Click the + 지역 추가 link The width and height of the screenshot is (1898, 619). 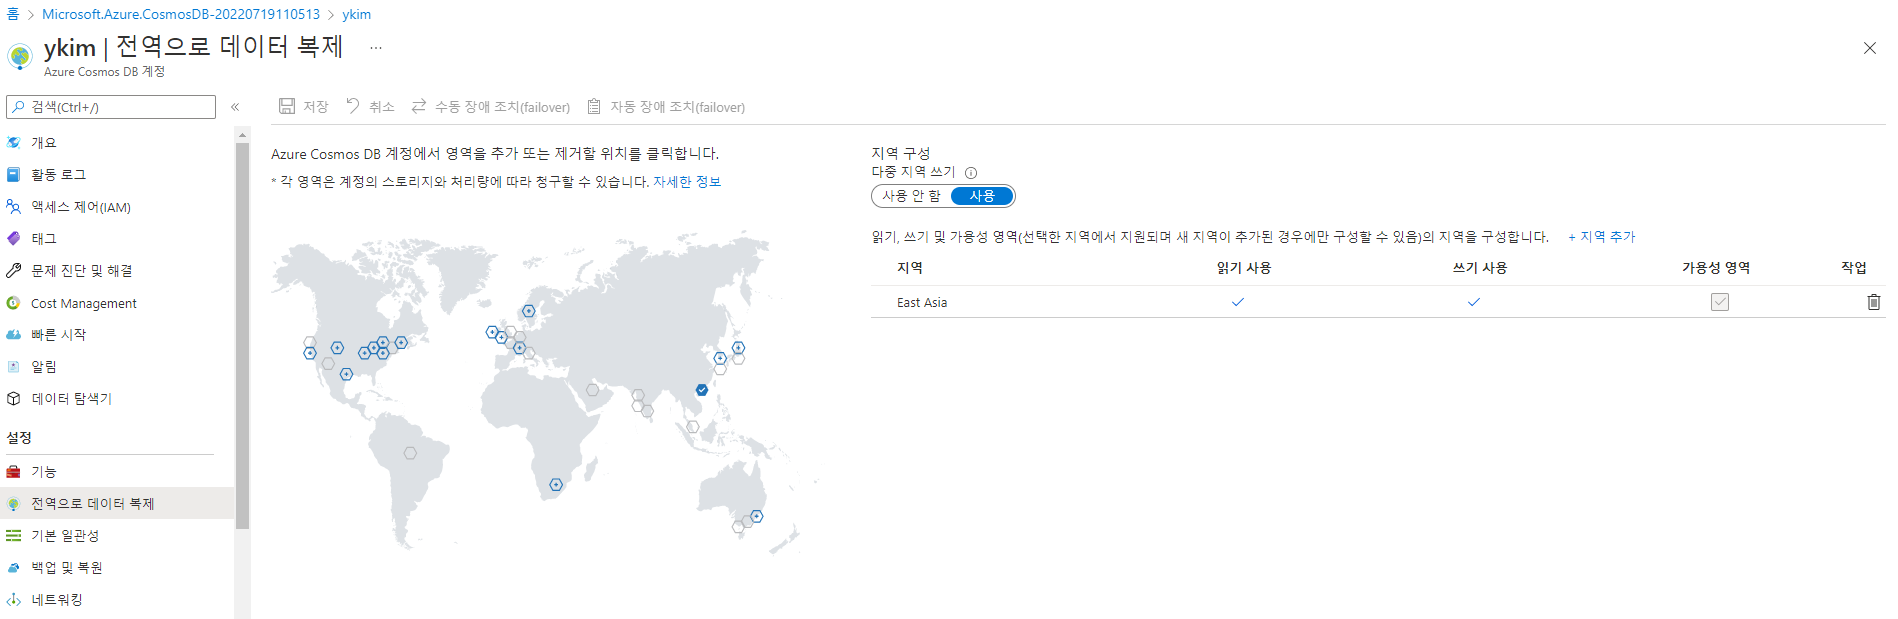[x=1602, y=237]
